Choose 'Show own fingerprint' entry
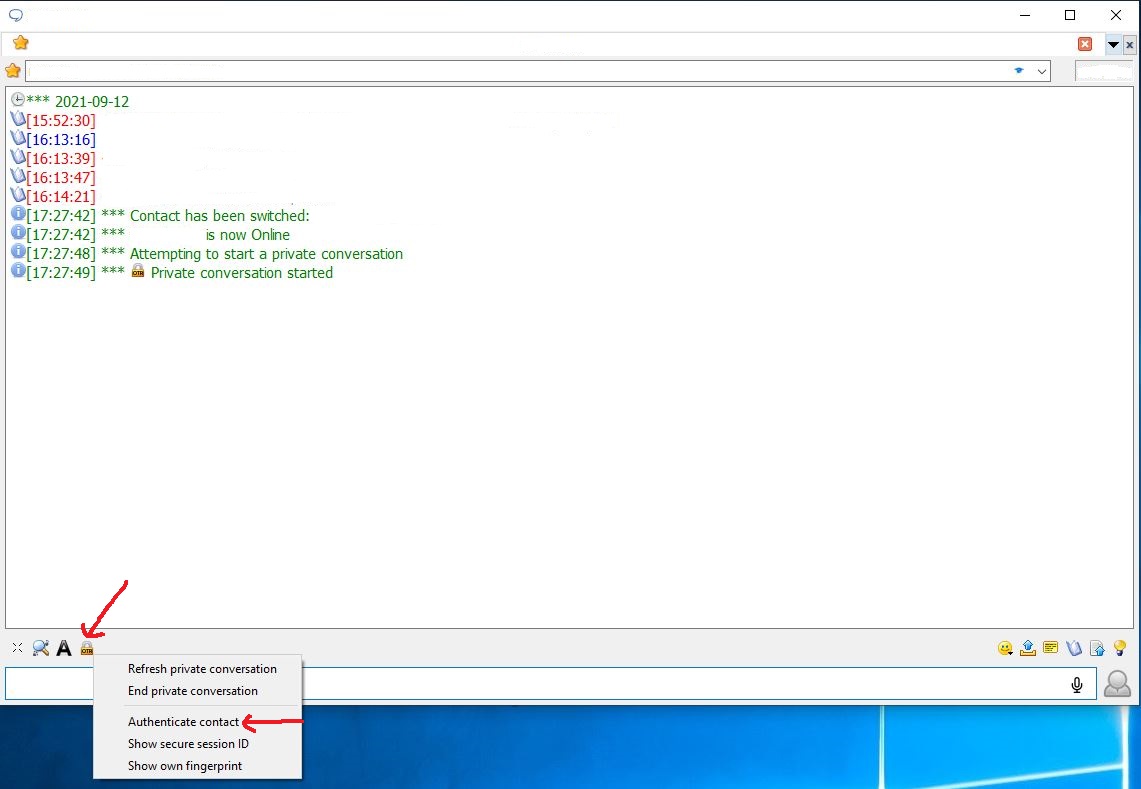The height and width of the screenshot is (789, 1141). pyautogui.click(x=185, y=766)
